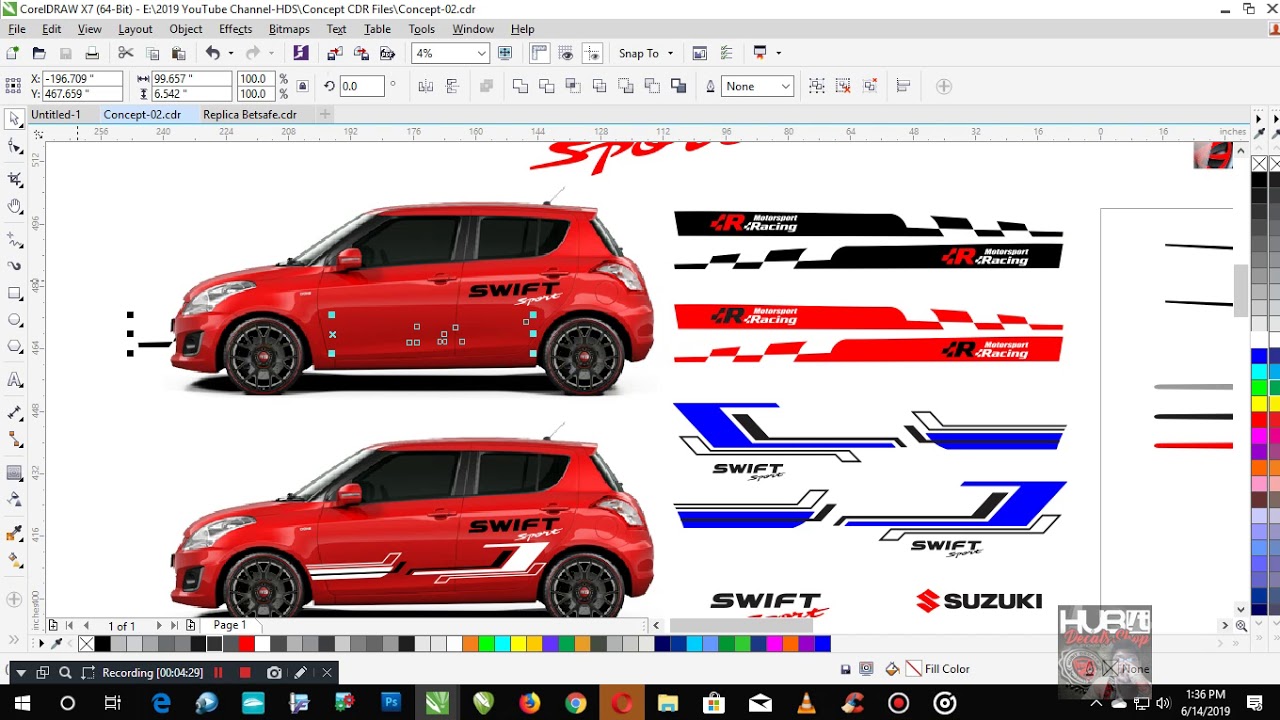This screenshot has width=1280, height=720.
Task: Toggle the Show Guidelines button
Action: [593, 53]
